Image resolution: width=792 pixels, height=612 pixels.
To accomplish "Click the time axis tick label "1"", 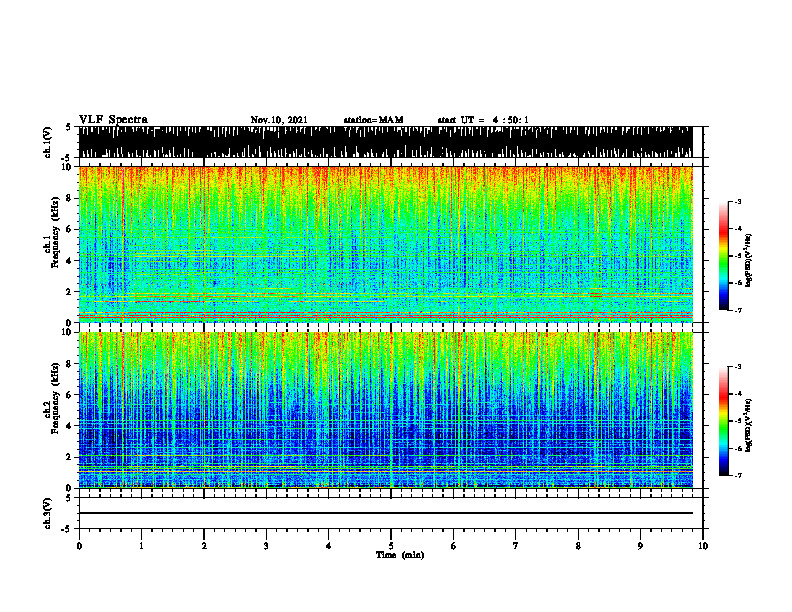I will point(141,546).
